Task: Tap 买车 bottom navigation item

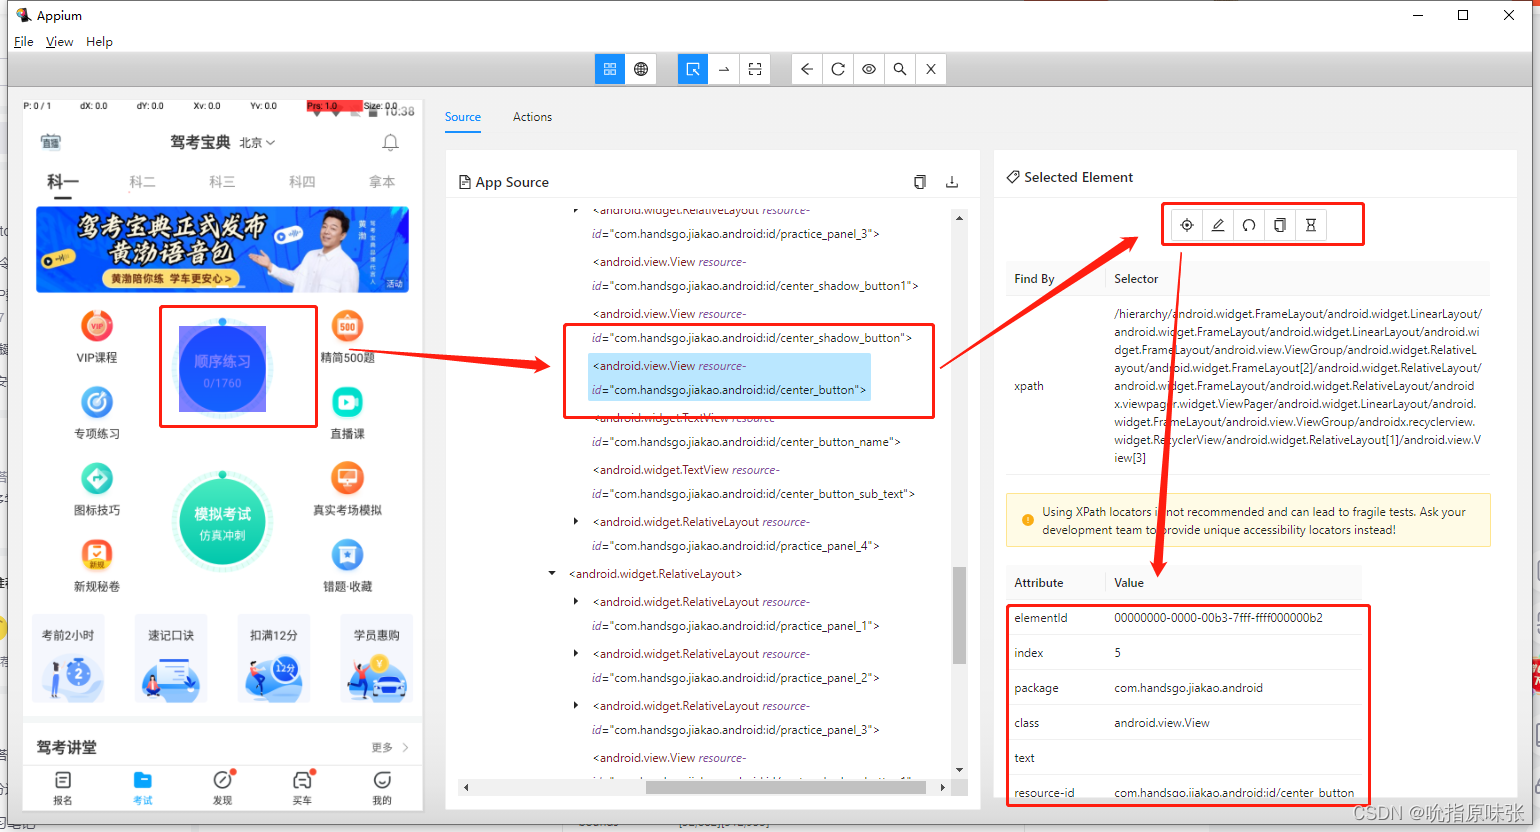Action: 302,788
